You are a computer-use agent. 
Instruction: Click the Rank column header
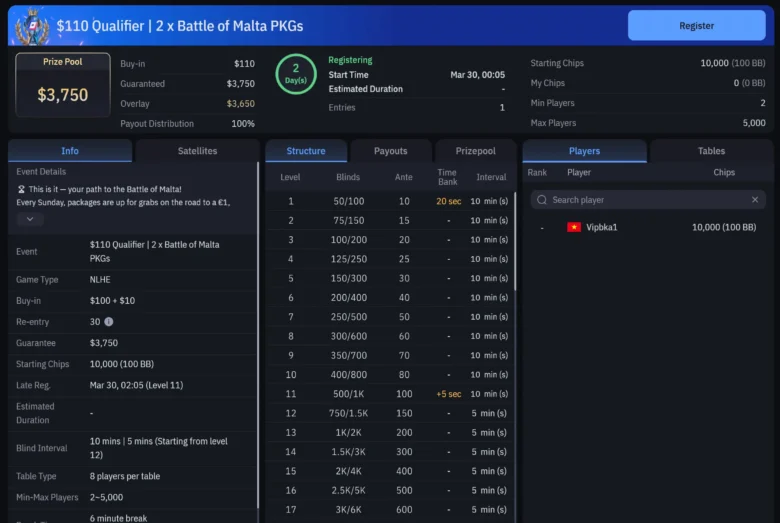pyautogui.click(x=537, y=172)
